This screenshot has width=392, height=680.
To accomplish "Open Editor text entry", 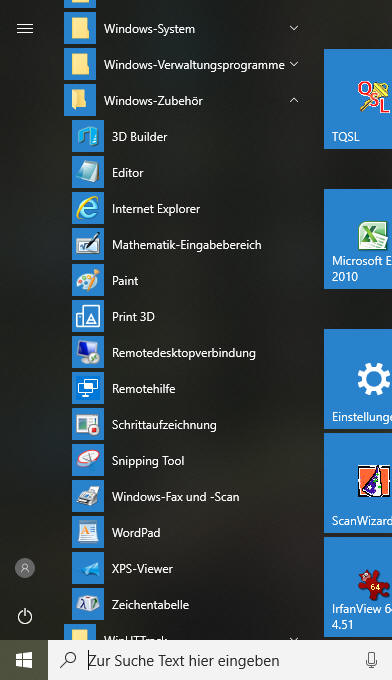I will coord(127,173).
